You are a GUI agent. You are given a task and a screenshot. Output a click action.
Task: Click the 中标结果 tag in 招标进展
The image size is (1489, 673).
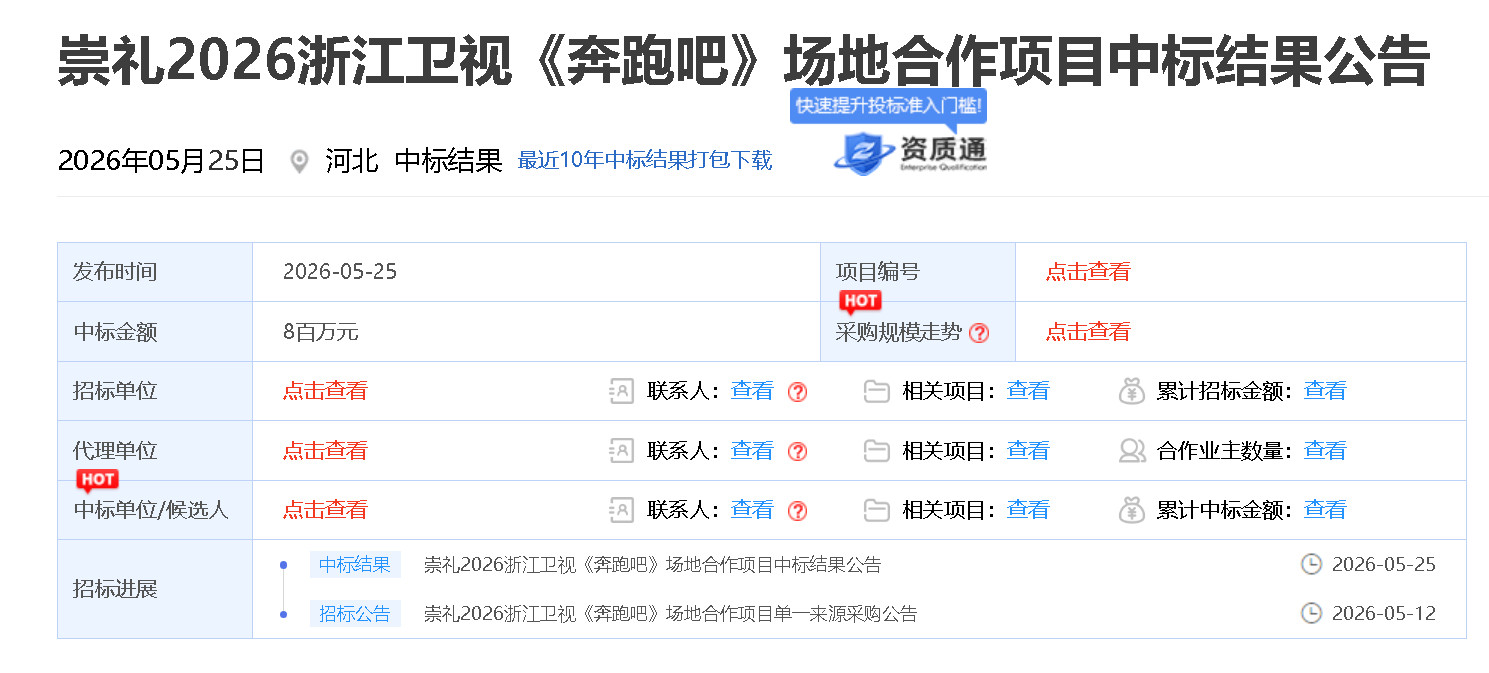click(355, 565)
